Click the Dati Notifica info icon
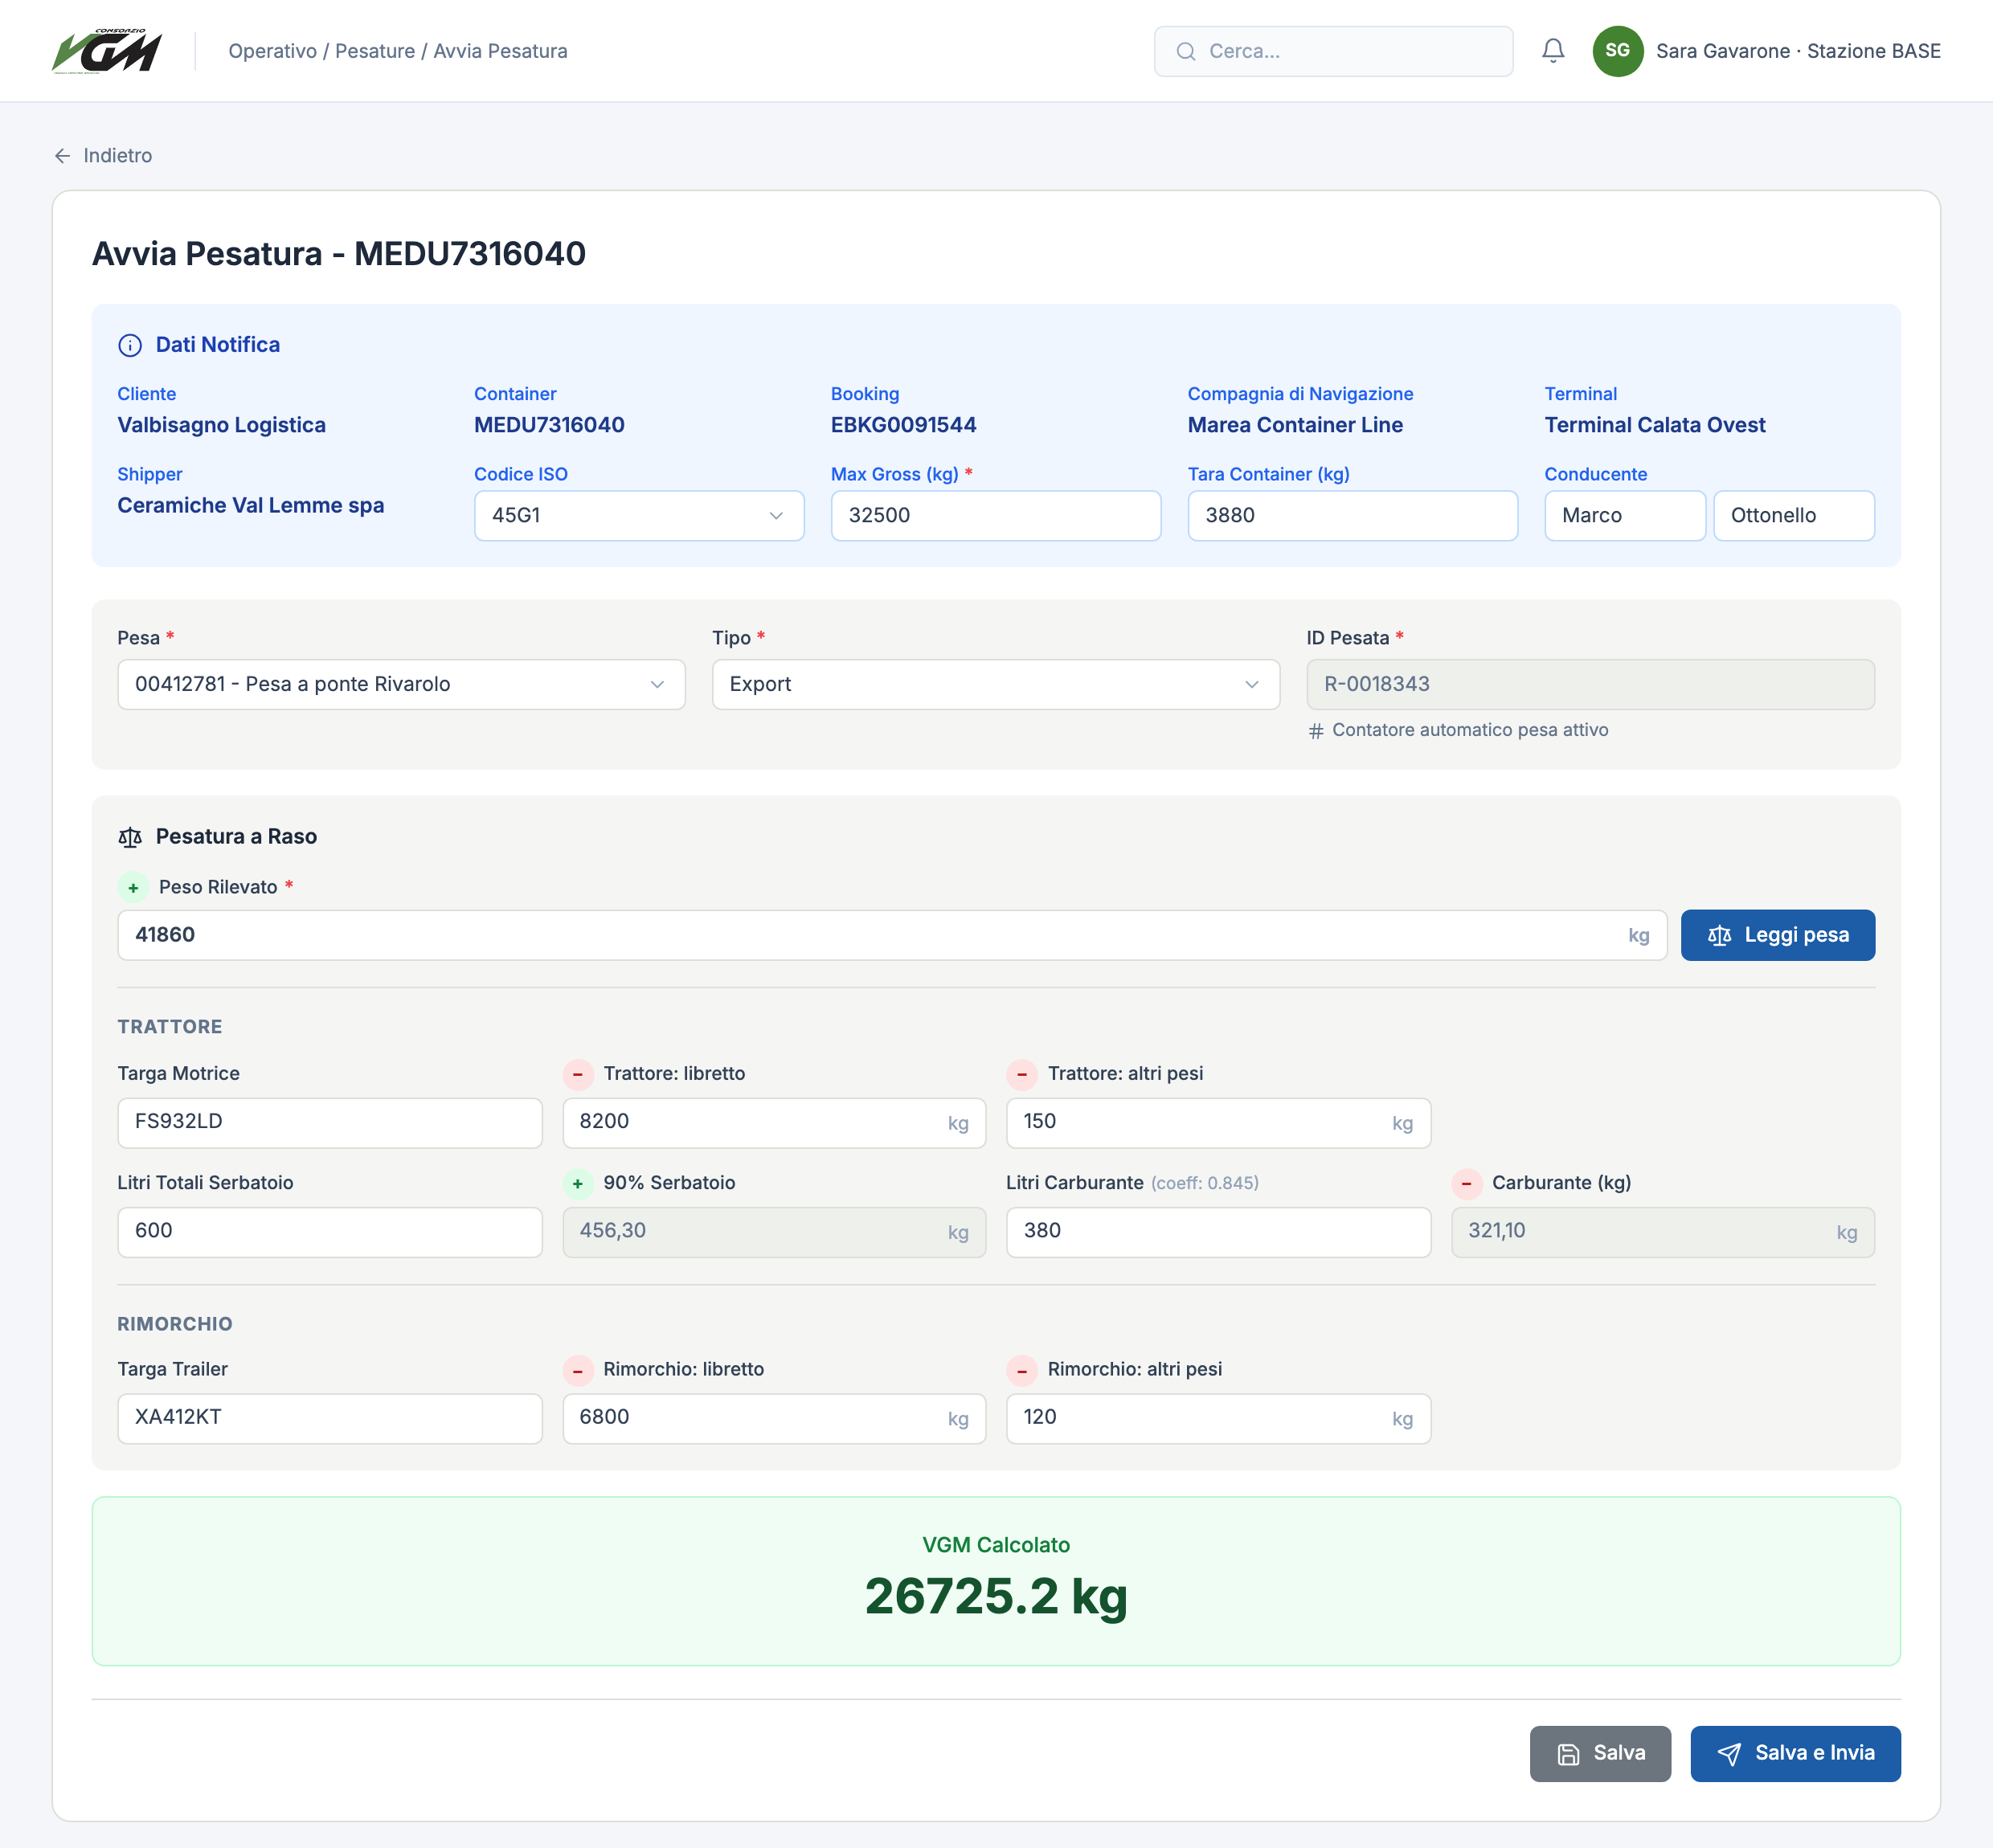The image size is (1993, 1848). [x=130, y=345]
